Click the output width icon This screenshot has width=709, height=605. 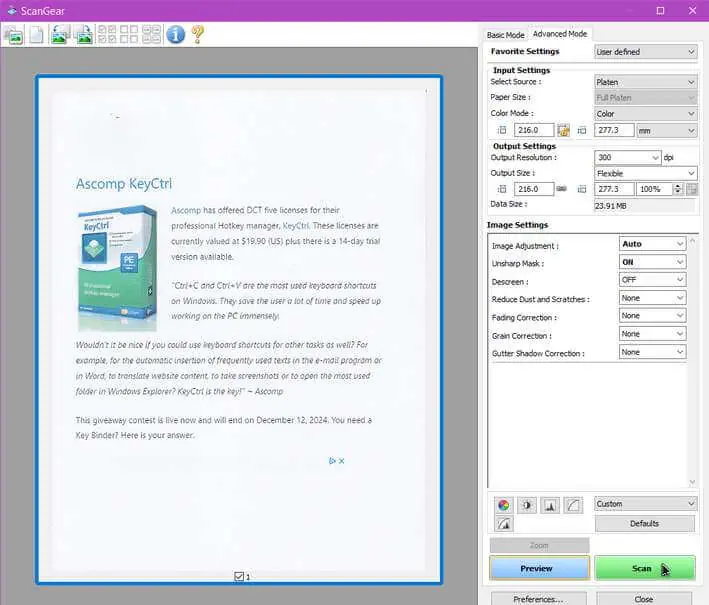point(502,189)
